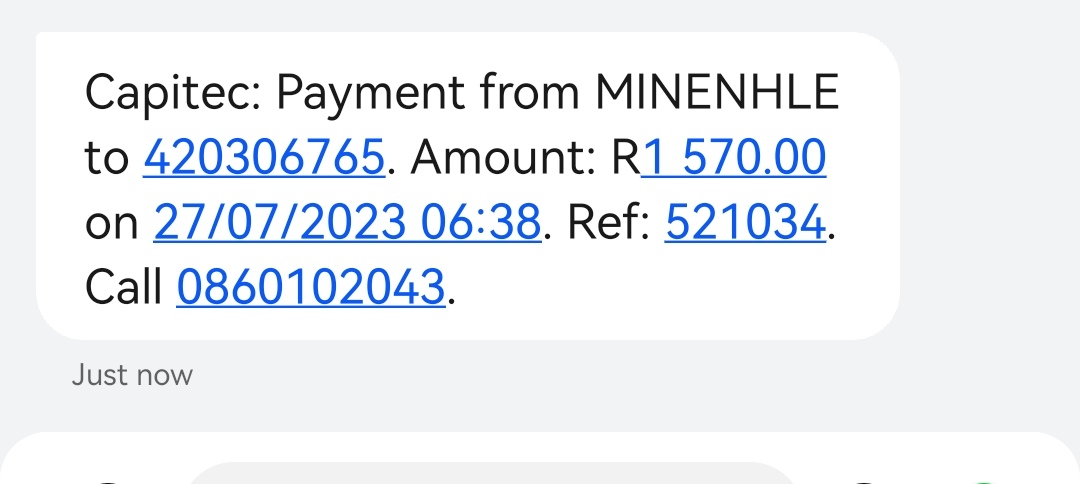The width and height of the screenshot is (1080, 484).
Task: Click the 'Amount:' label text
Action: 504,158
